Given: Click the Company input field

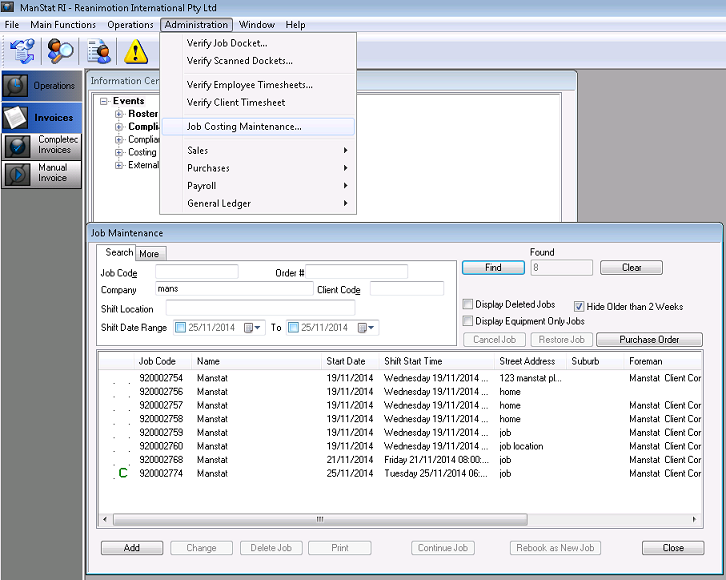Looking at the screenshot, I should 234,289.
